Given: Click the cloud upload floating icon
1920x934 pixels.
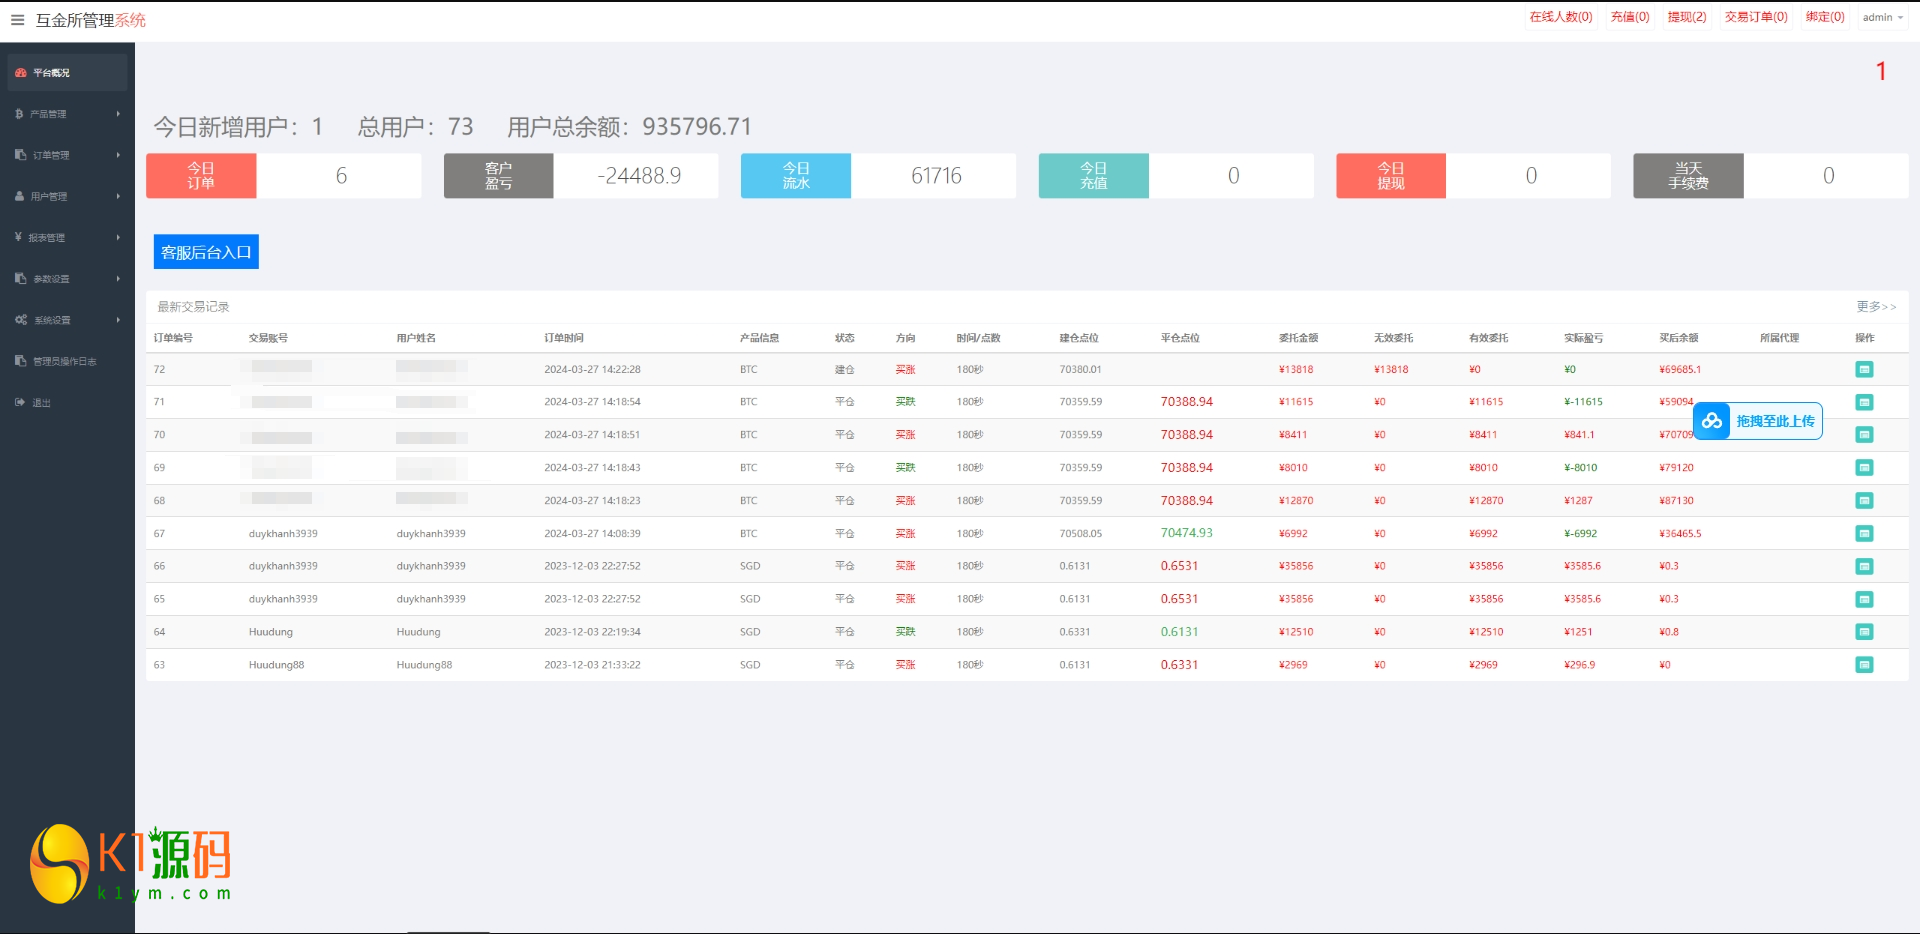Looking at the screenshot, I should [x=1712, y=421].
